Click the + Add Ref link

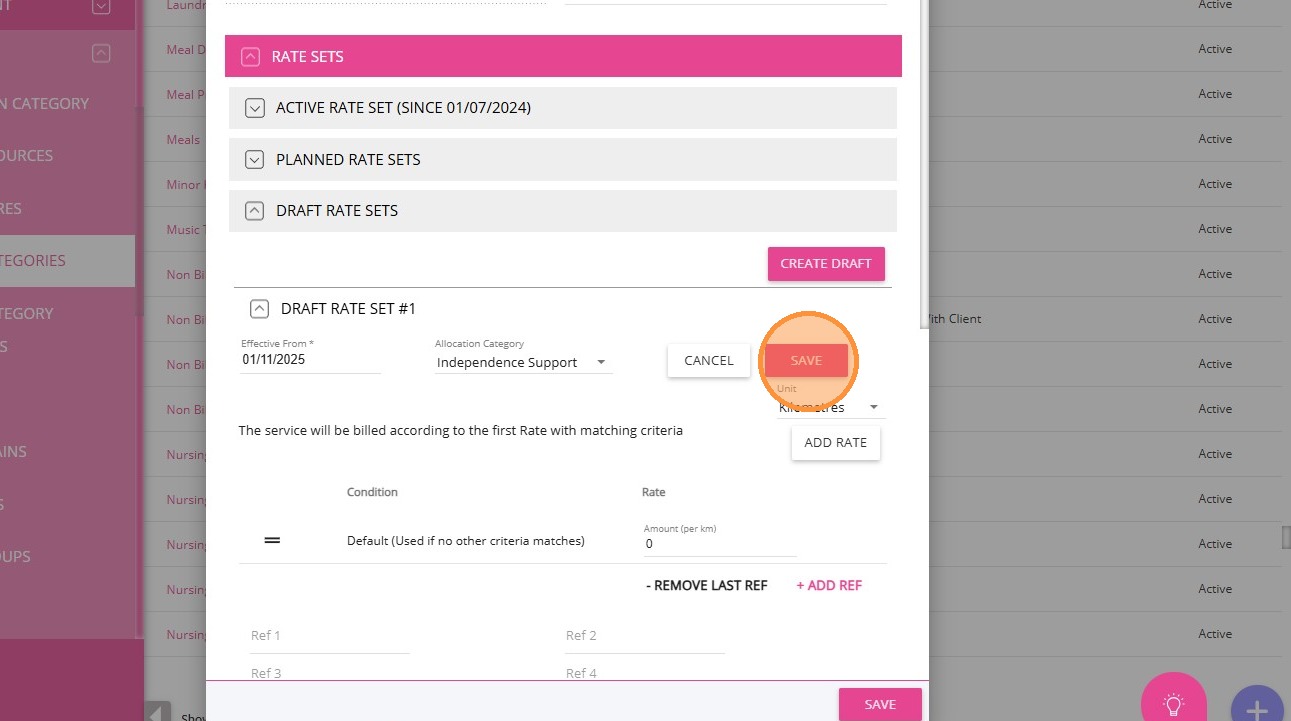tap(828, 585)
